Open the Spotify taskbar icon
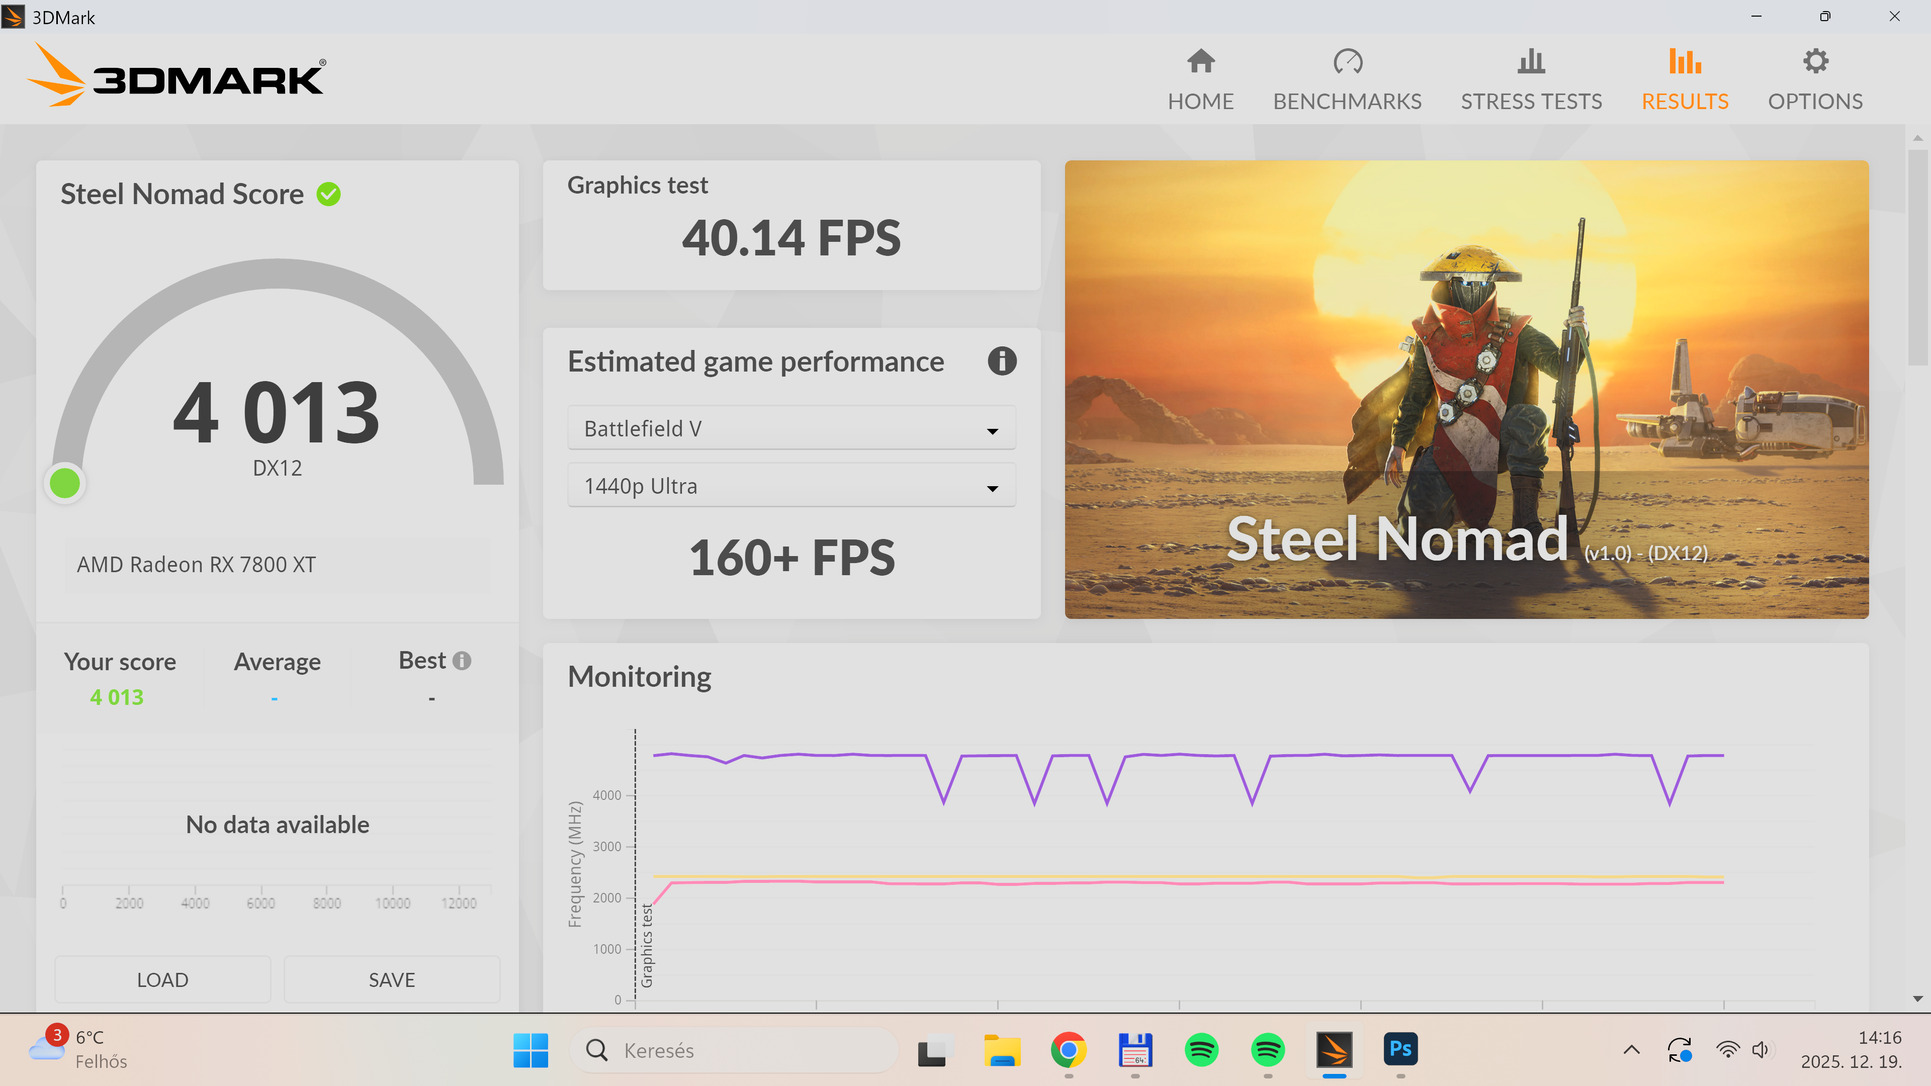1931x1086 pixels. [1201, 1050]
